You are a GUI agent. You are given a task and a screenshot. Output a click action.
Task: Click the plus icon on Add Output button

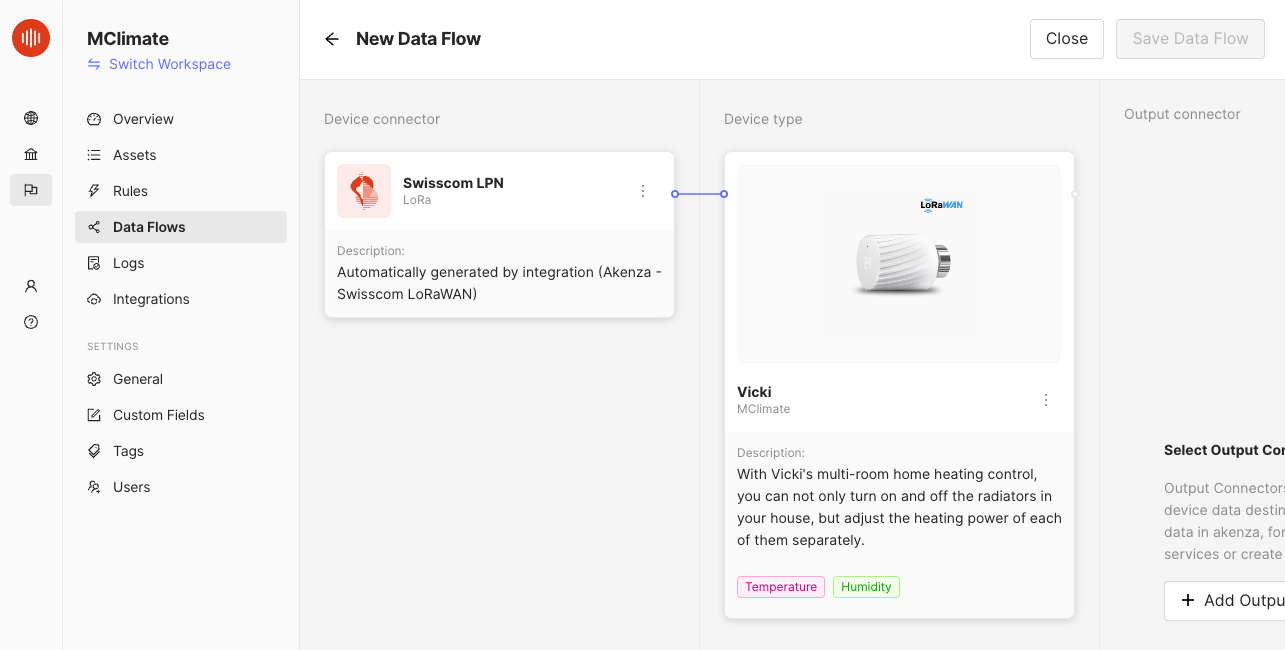pyautogui.click(x=1188, y=600)
